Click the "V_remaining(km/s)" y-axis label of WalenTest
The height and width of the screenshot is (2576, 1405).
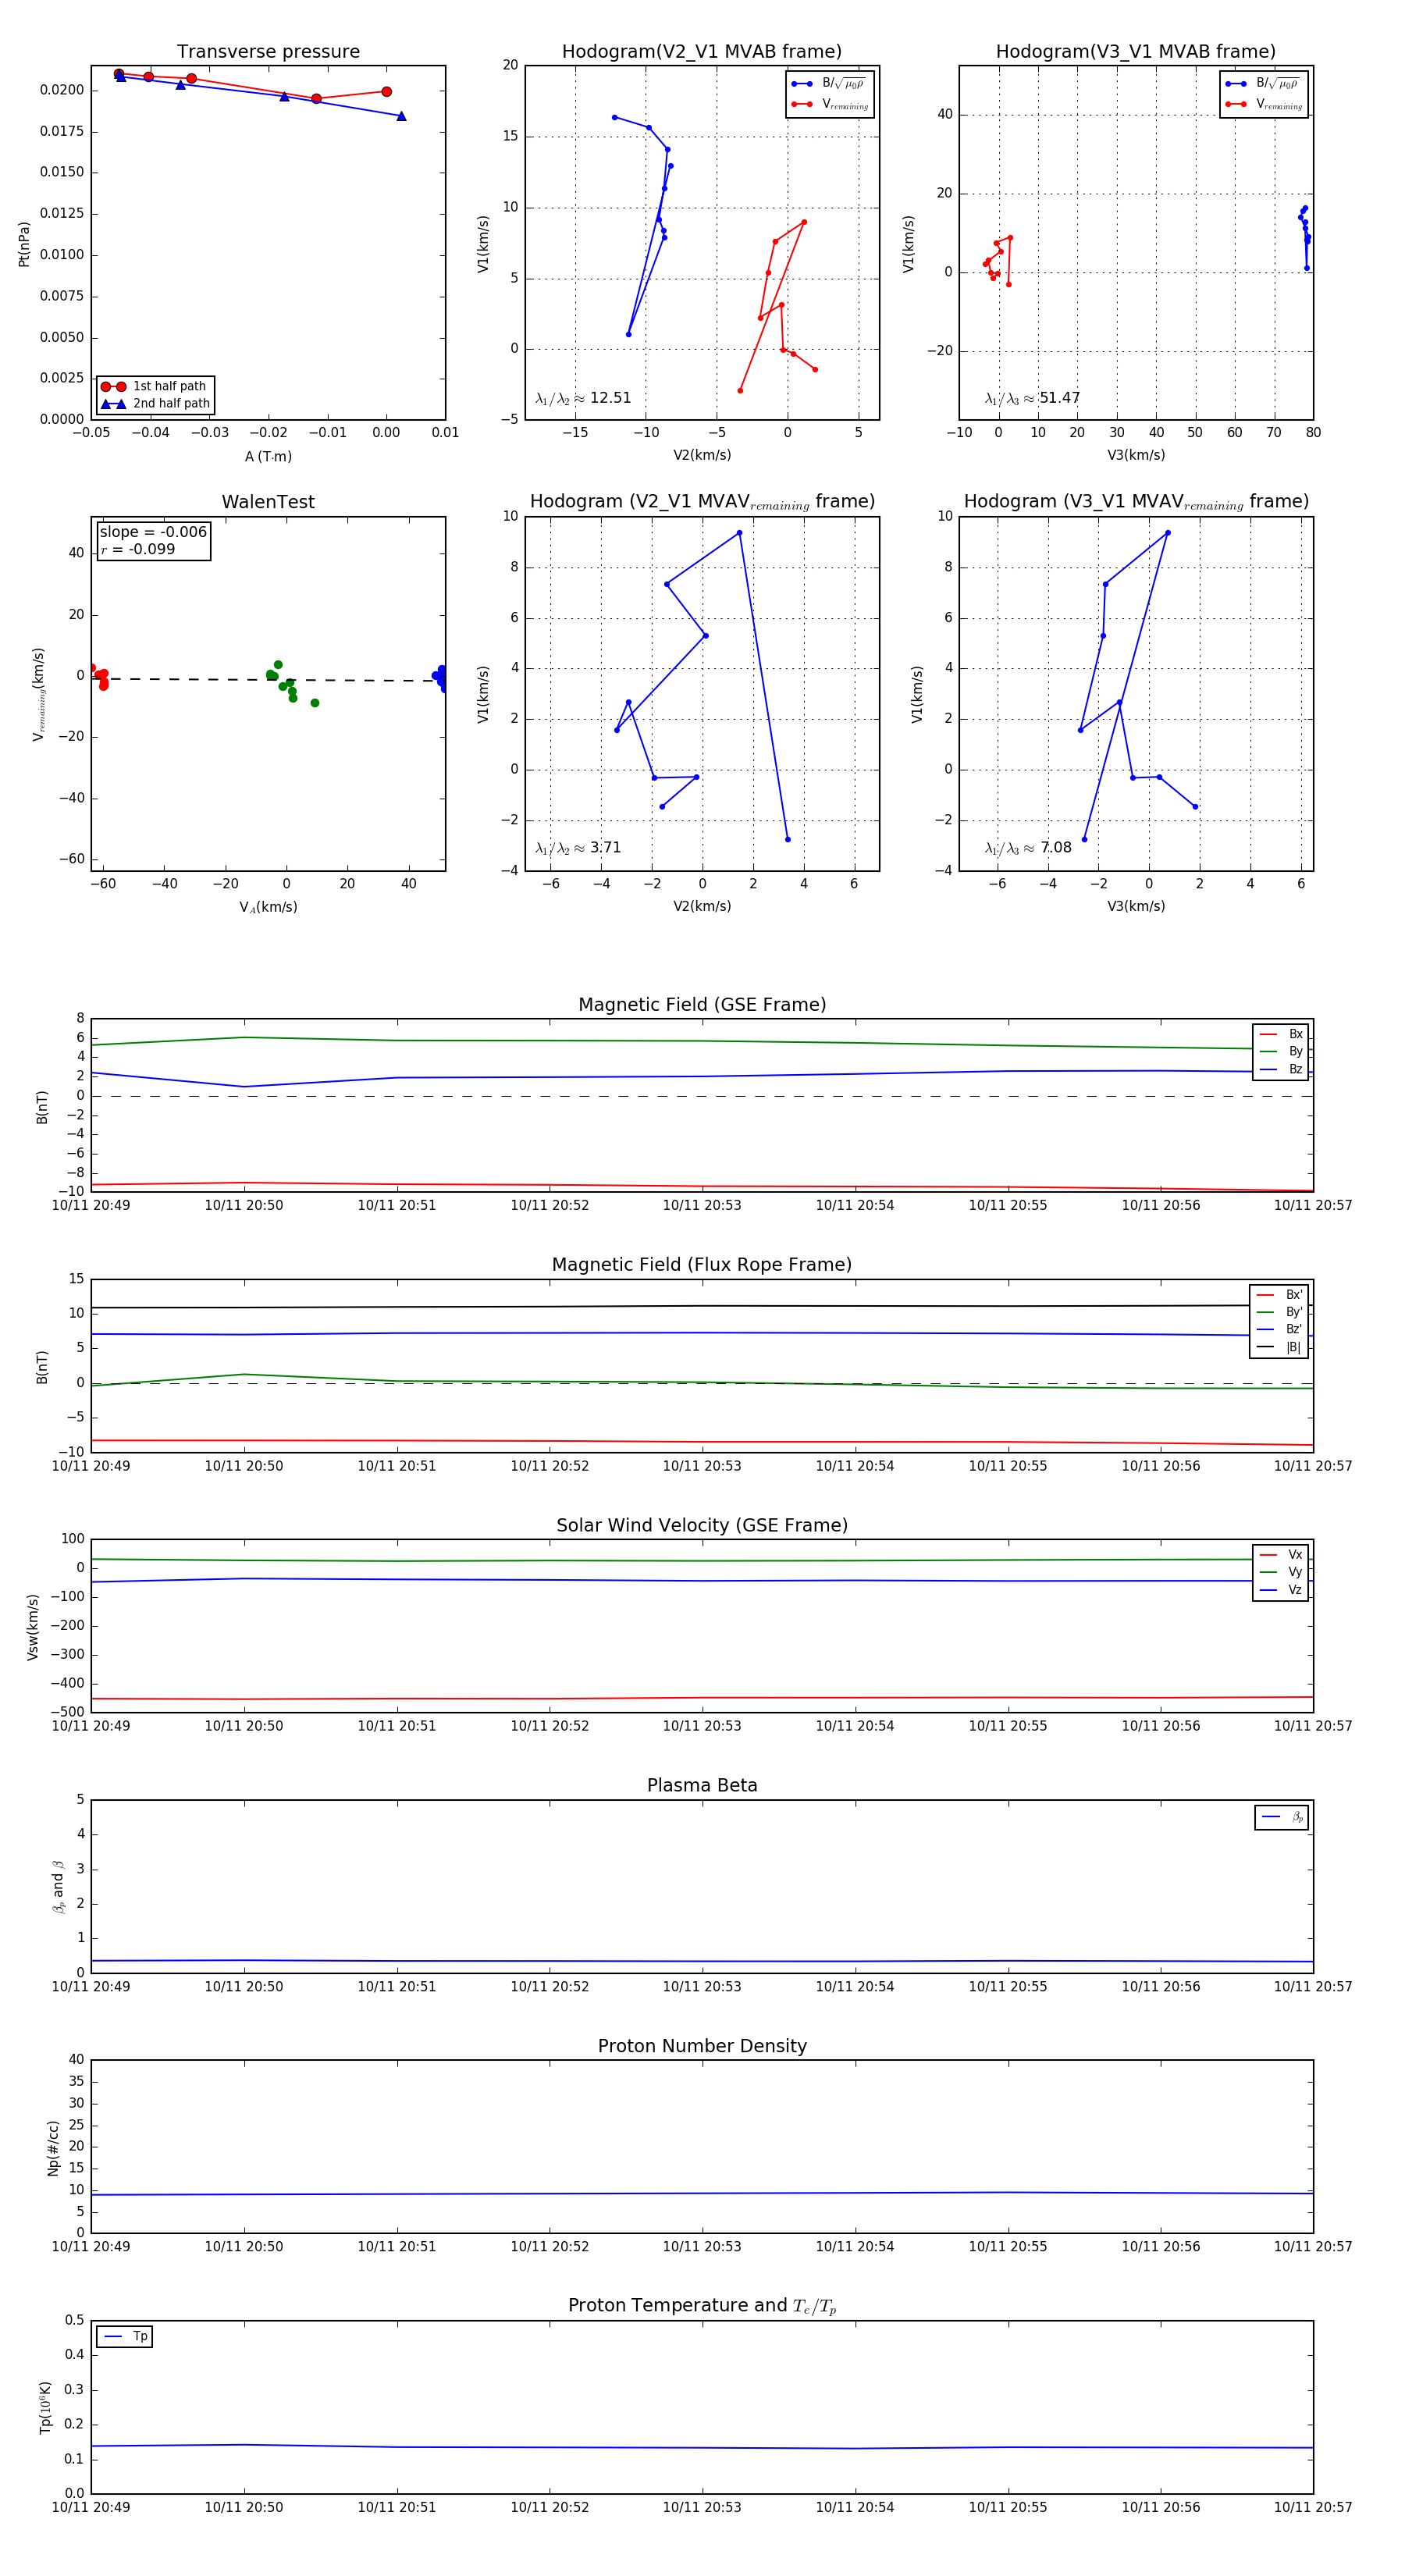pyautogui.click(x=39, y=694)
